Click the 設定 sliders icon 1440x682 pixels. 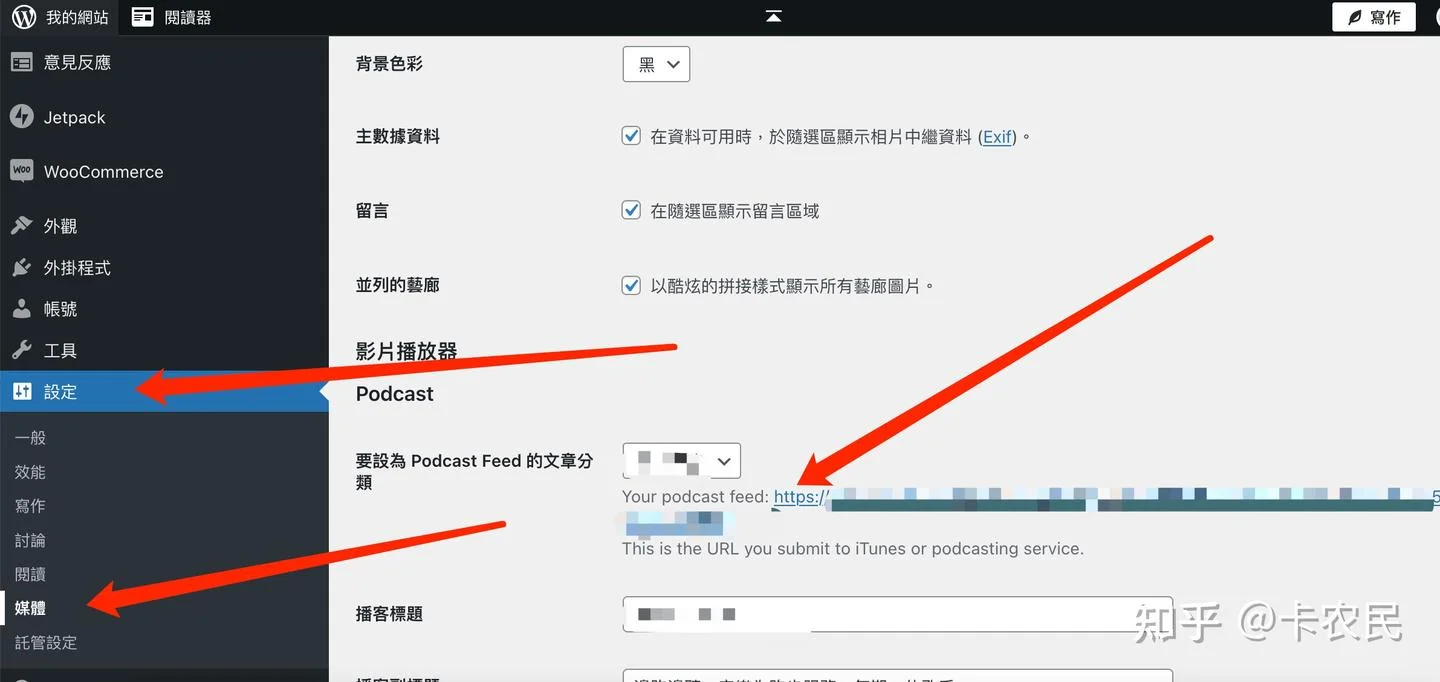pyautogui.click(x=22, y=392)
